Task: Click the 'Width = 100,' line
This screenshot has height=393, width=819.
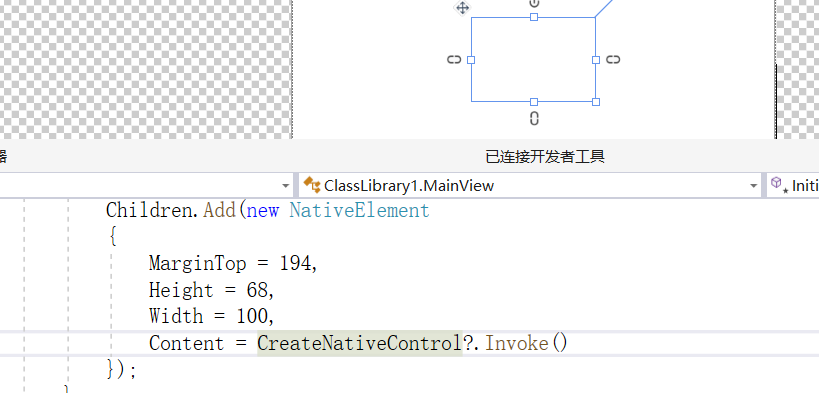Action: pyautogui.click(x=212, y=316)
